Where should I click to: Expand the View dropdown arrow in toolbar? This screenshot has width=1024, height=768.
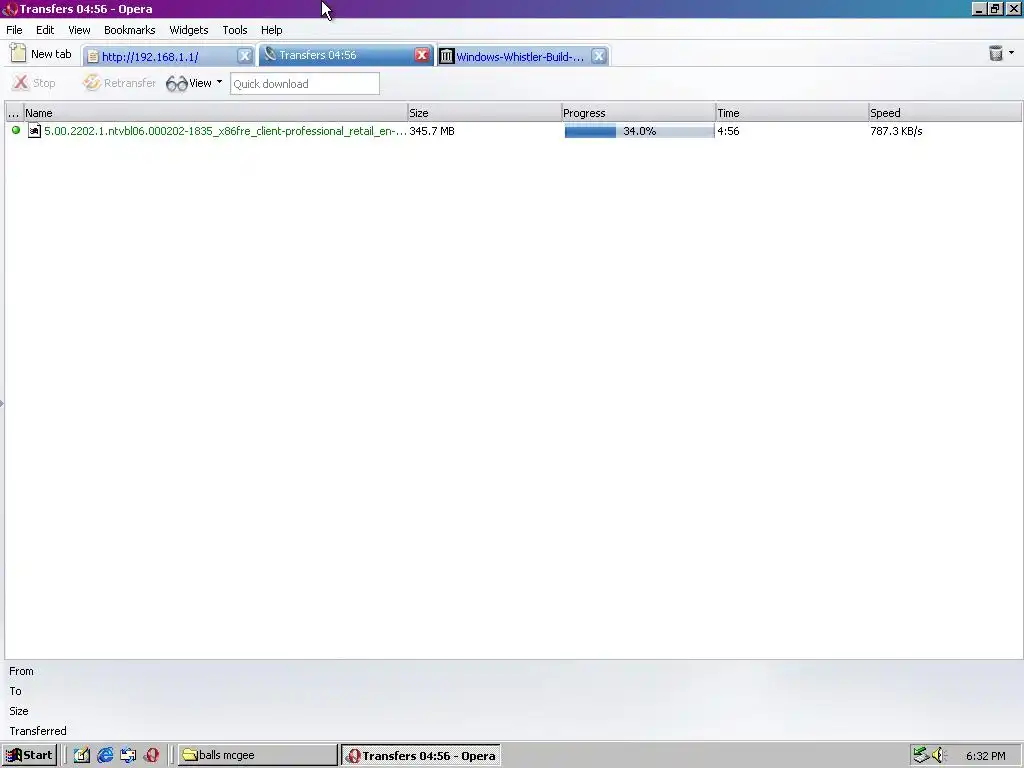click(x=219, y=82)
